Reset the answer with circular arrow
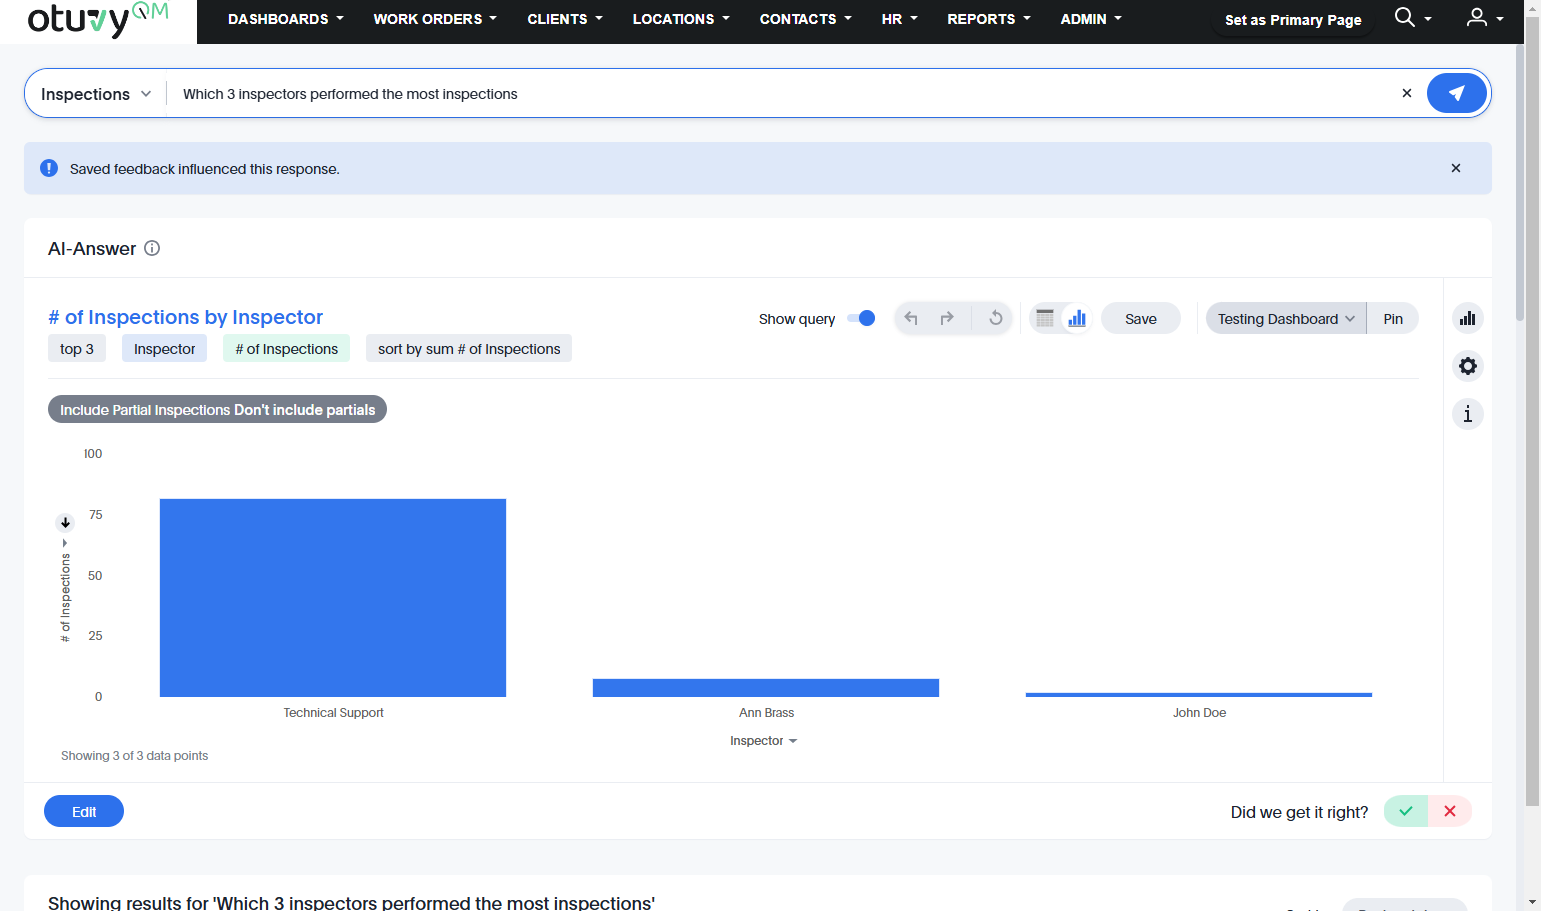 [x=996, y=318]
